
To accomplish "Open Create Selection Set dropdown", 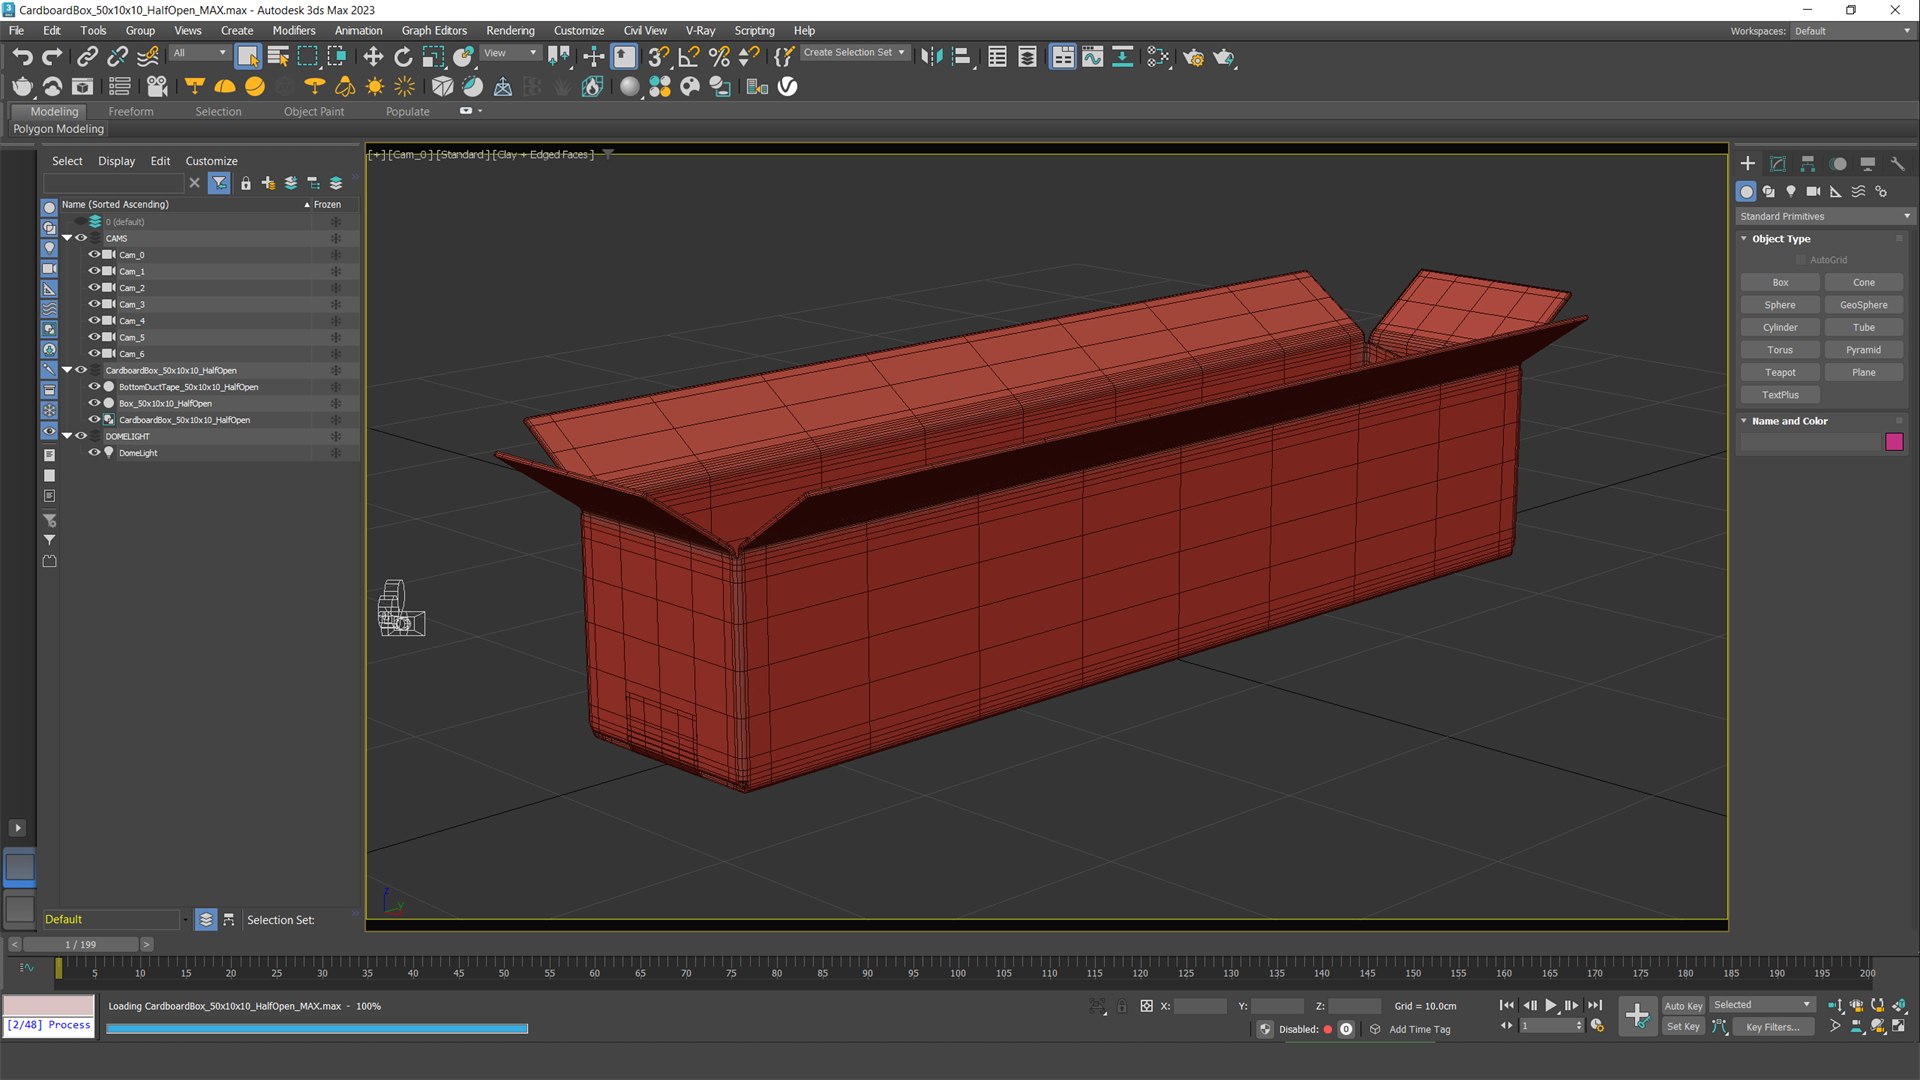I will pos(855,53).
